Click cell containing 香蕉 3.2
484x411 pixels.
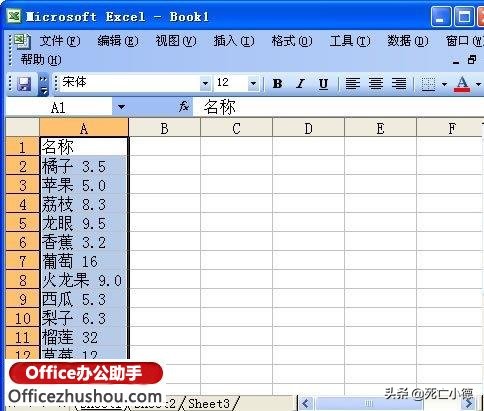(84, 242)
